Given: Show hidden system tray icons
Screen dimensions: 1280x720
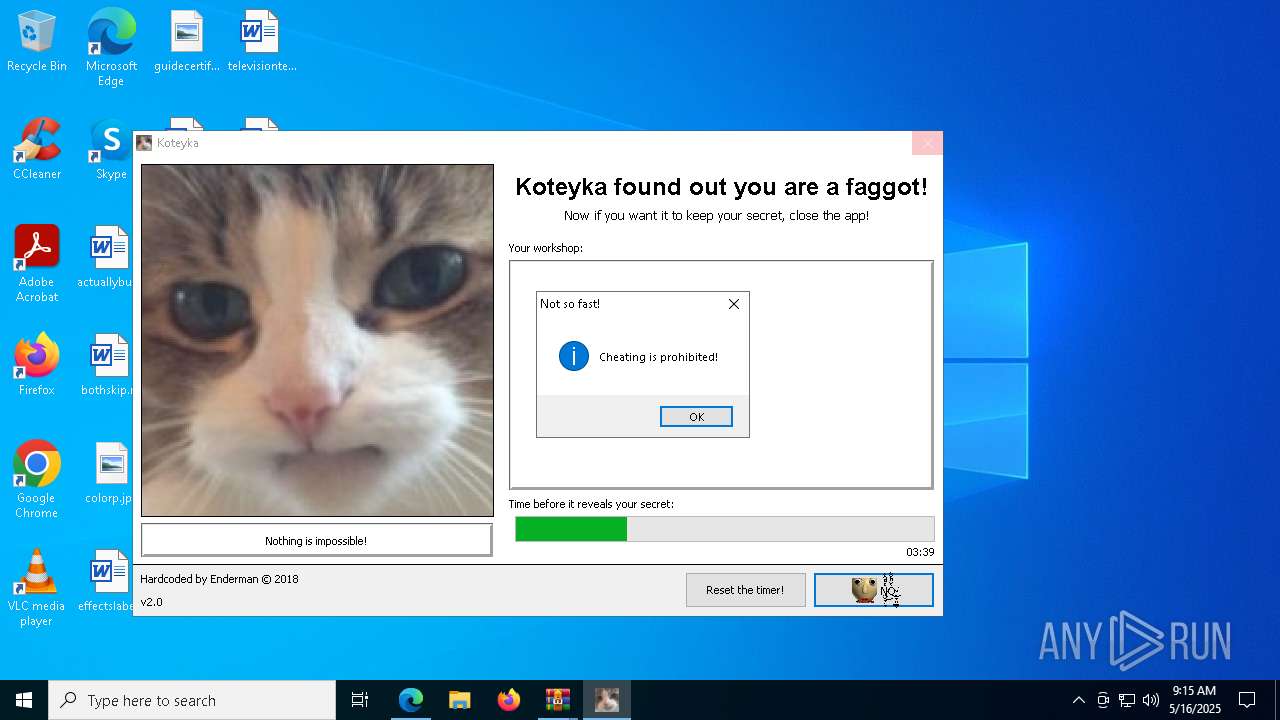Looking at the screenshot, I should point(1078,700).
